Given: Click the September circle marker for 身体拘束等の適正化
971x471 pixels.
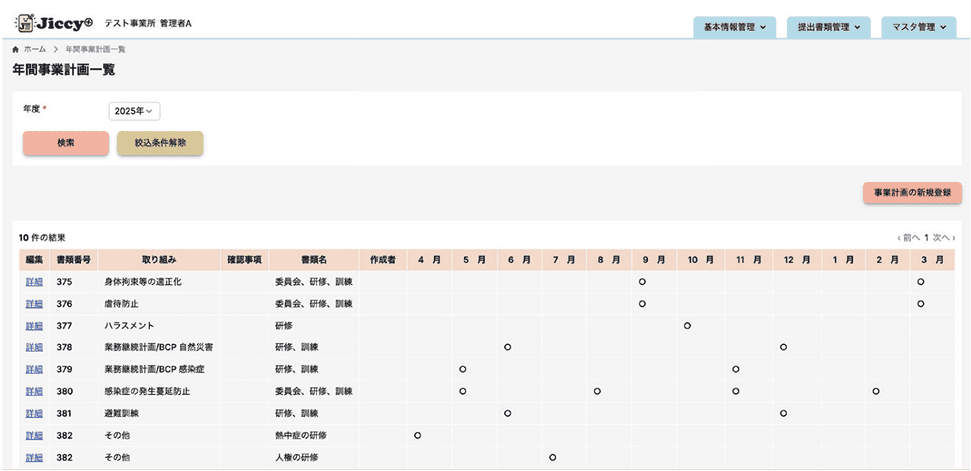Looking at the screenshot, I should [x=642, y=282].
